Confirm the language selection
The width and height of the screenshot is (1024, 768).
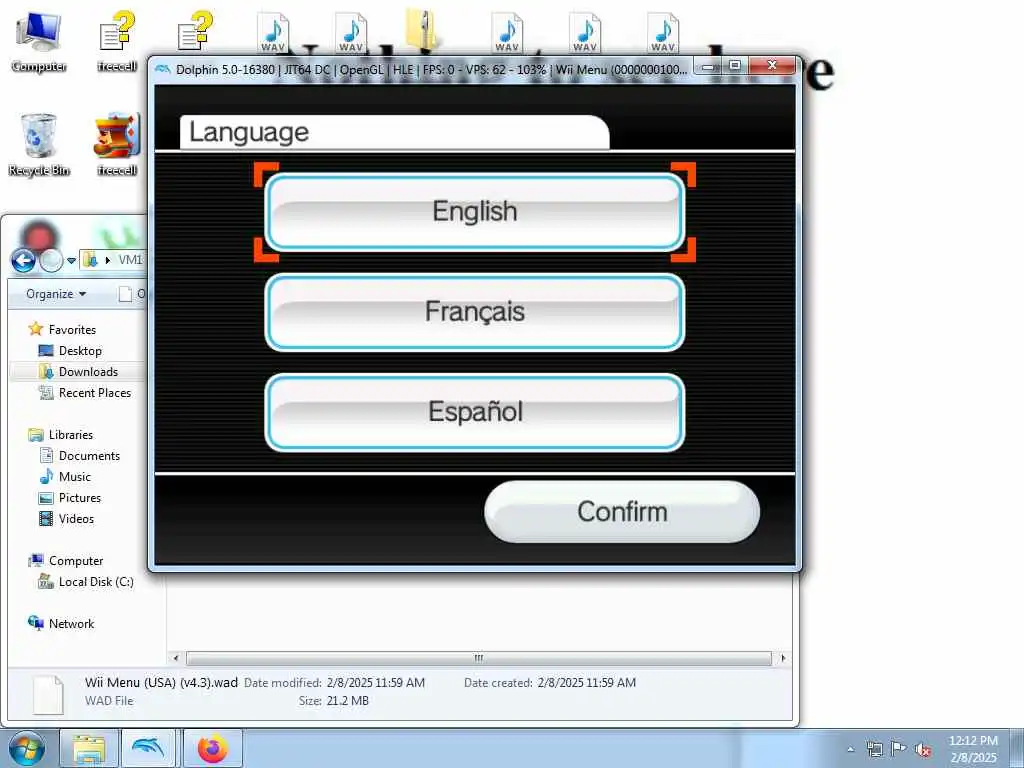(x=622, y=512)
